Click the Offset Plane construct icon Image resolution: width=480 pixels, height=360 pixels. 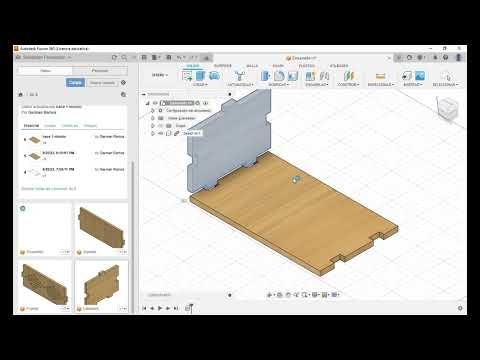tap(348, 76)
